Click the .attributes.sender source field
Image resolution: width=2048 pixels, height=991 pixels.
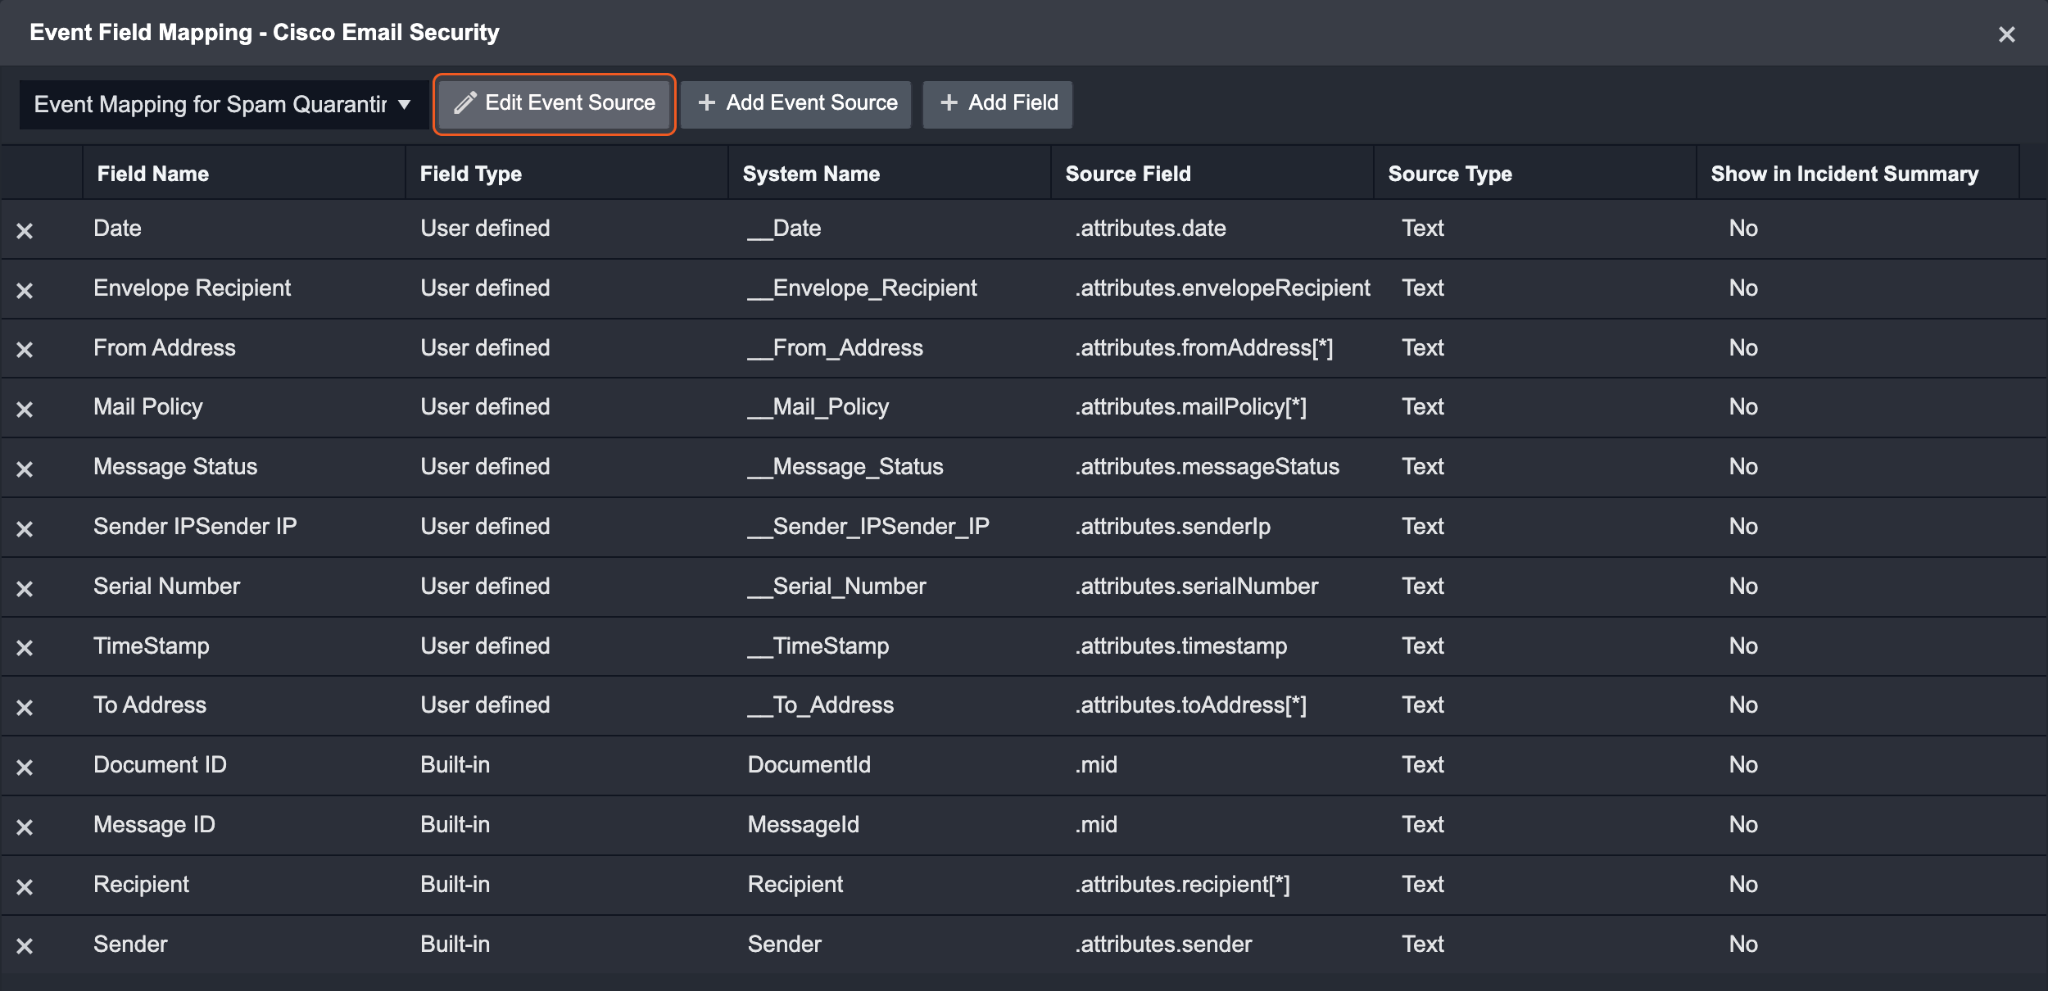pyautogui.click(x=1164, y=944)
